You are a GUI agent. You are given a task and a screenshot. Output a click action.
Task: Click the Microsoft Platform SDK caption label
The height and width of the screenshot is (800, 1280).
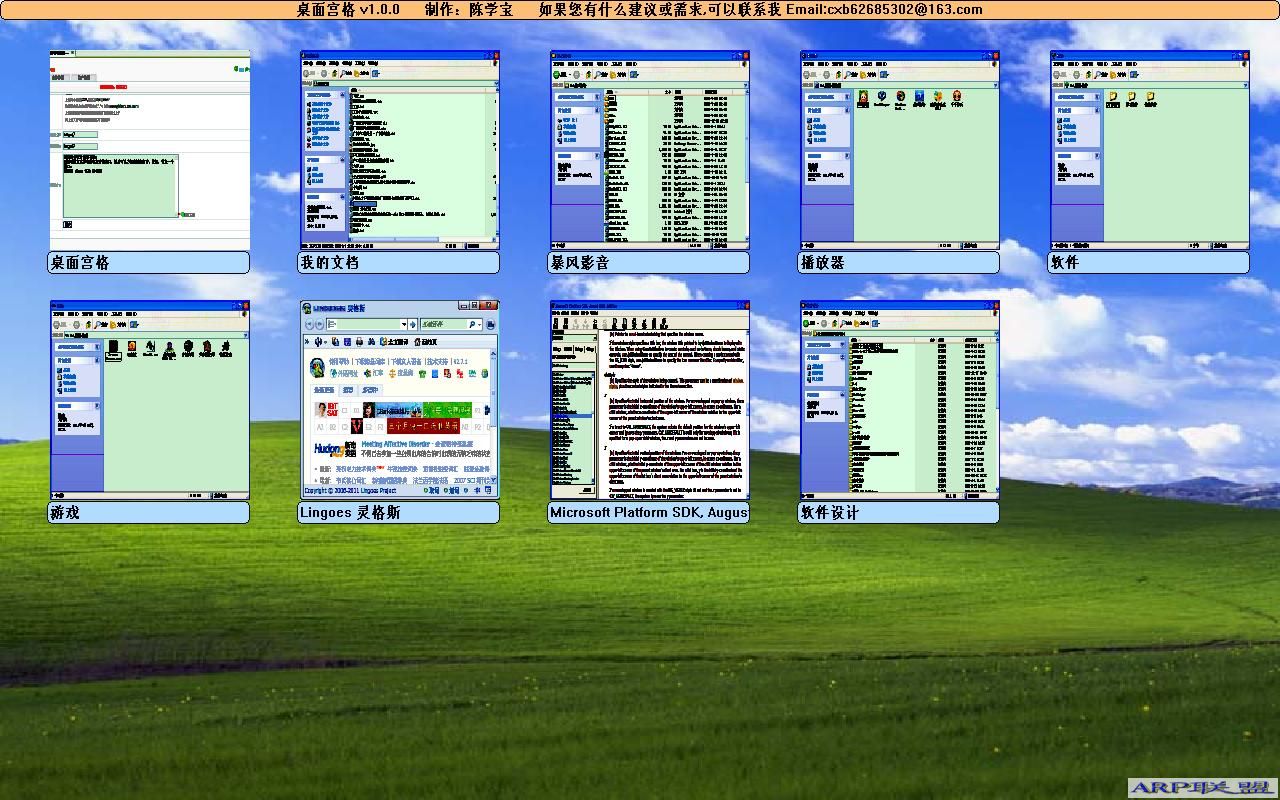(649, 512)
